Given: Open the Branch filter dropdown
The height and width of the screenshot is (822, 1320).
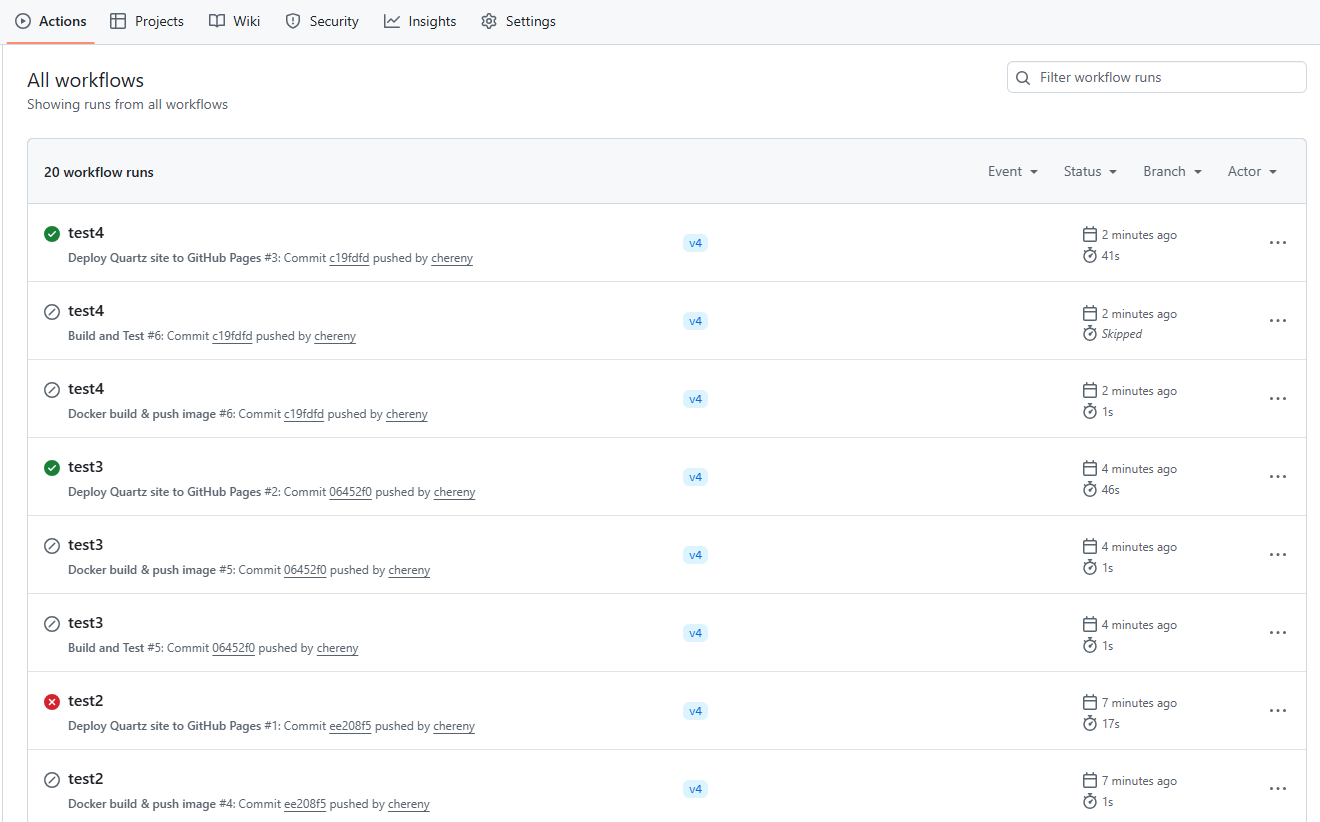Looking at the screenshot, I should click(1172, 172).
